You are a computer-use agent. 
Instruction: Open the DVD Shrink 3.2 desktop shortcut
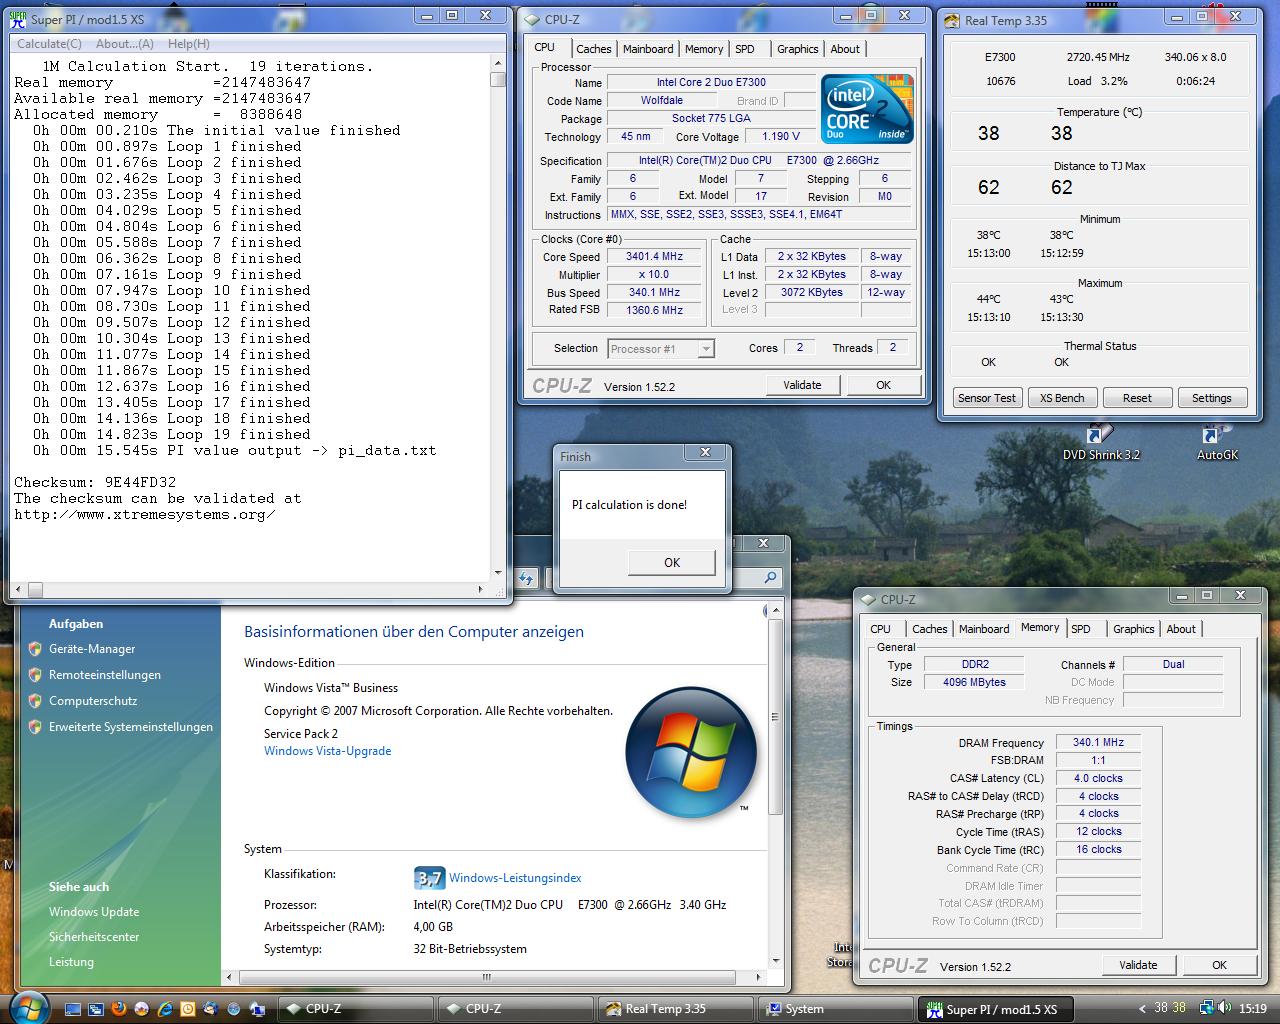pos(1100,437)
